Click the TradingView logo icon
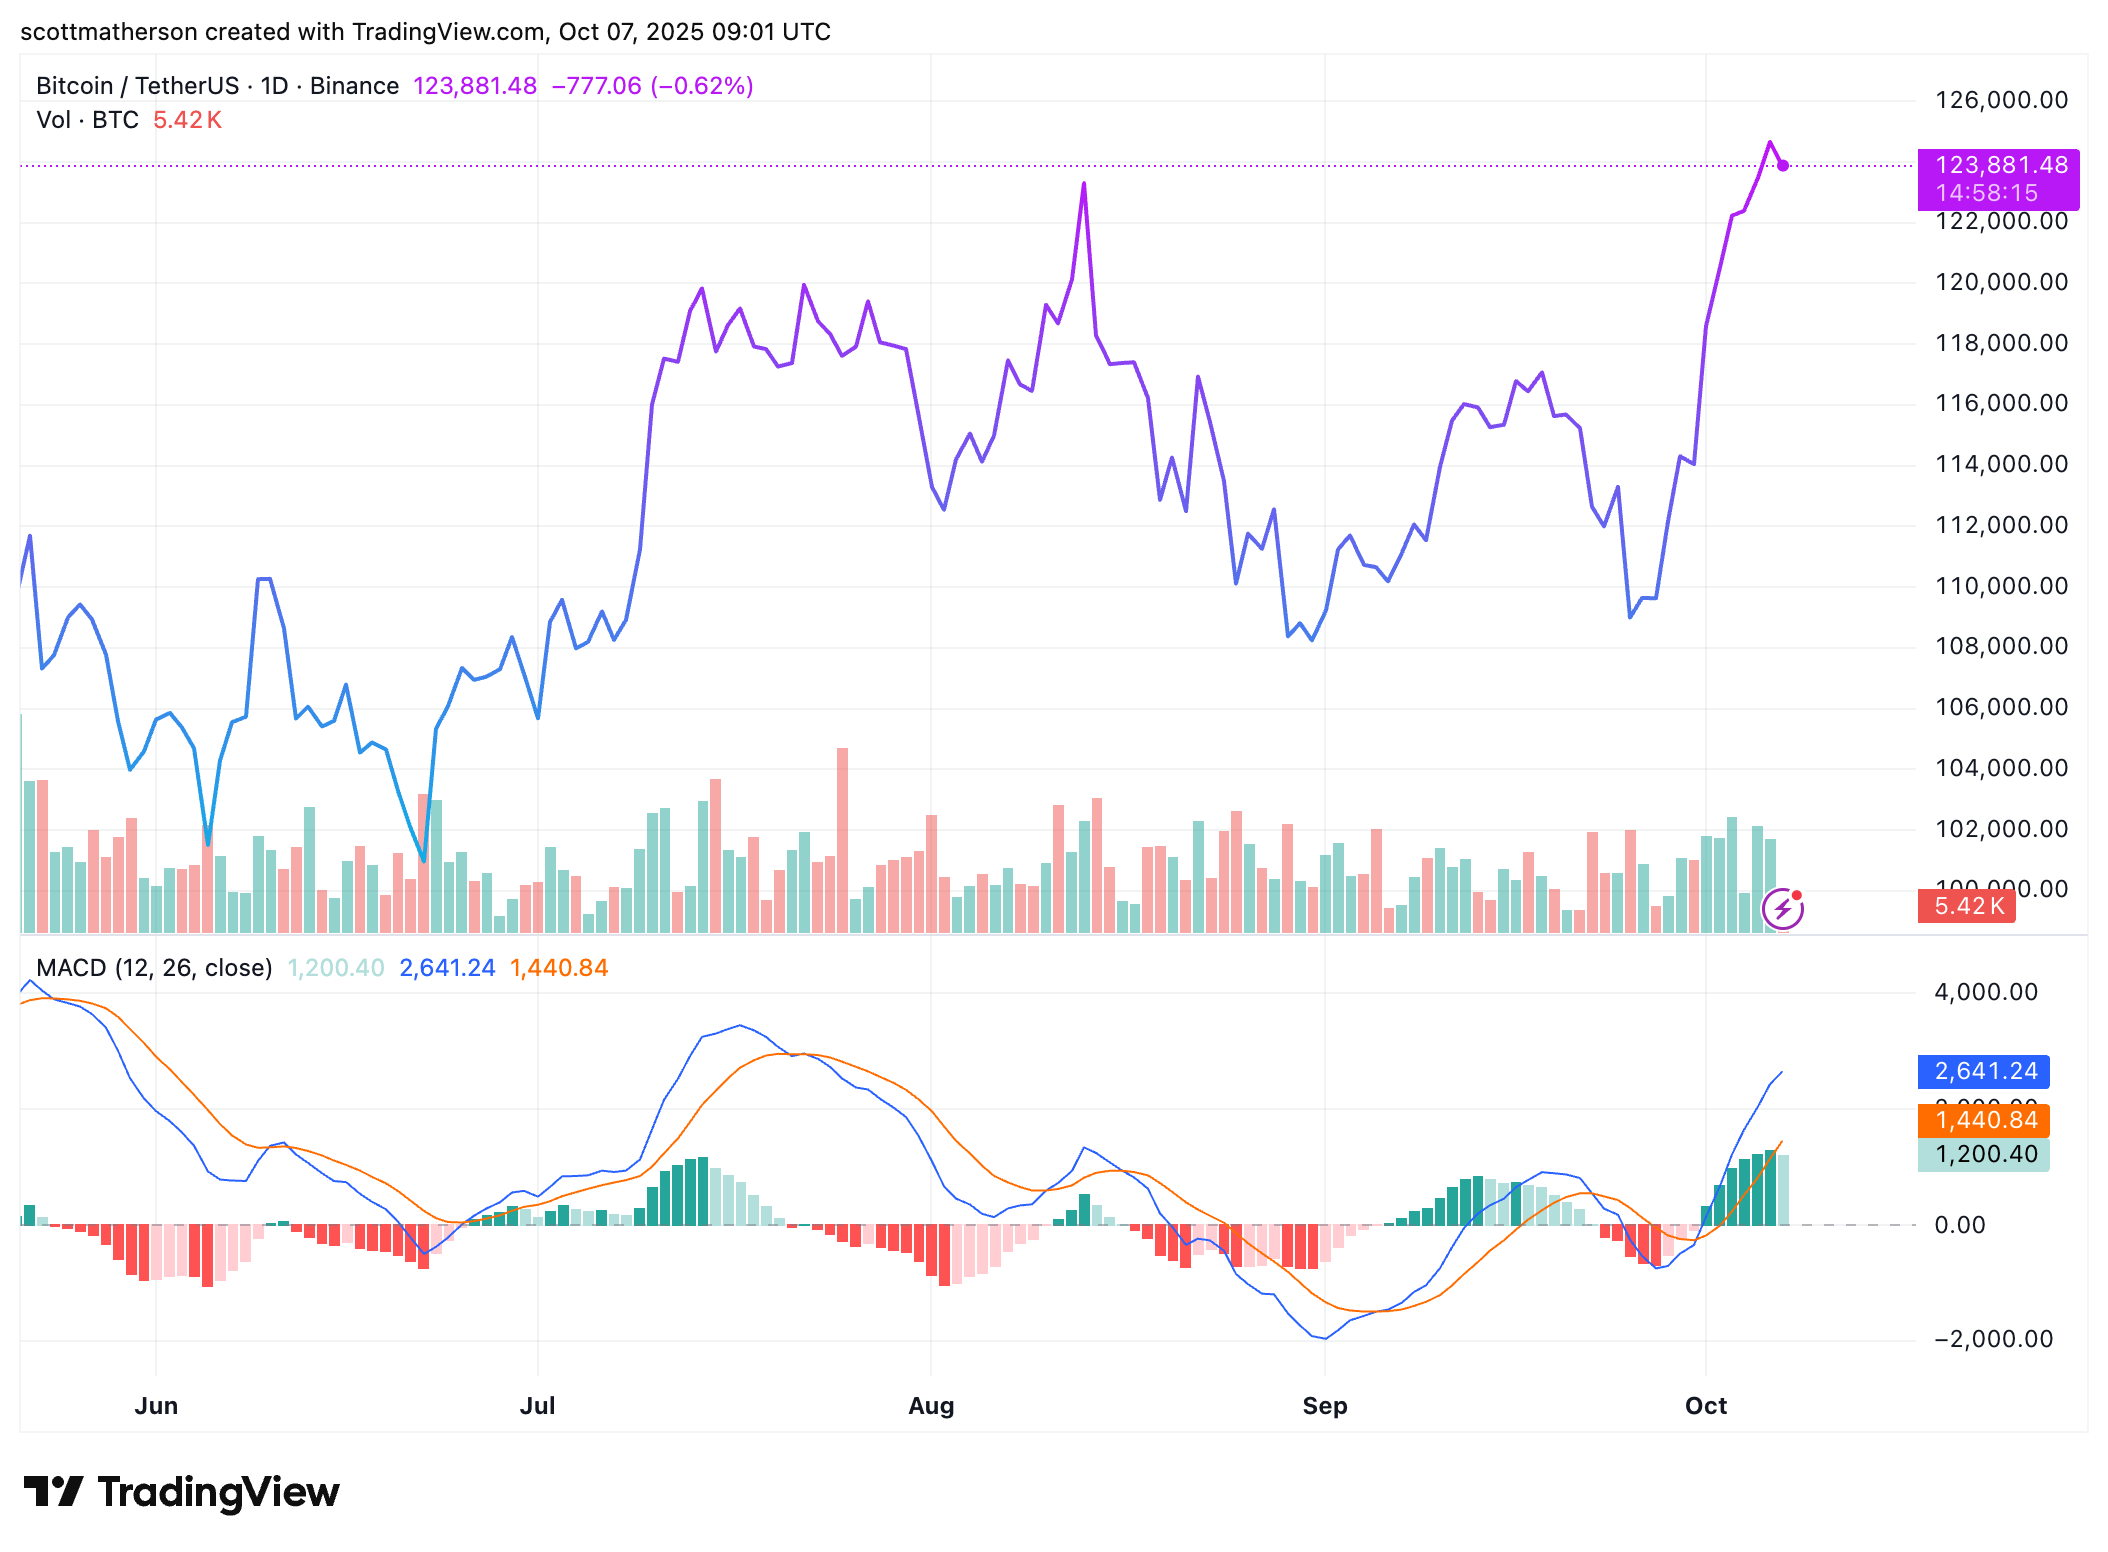 [53, 1491]
